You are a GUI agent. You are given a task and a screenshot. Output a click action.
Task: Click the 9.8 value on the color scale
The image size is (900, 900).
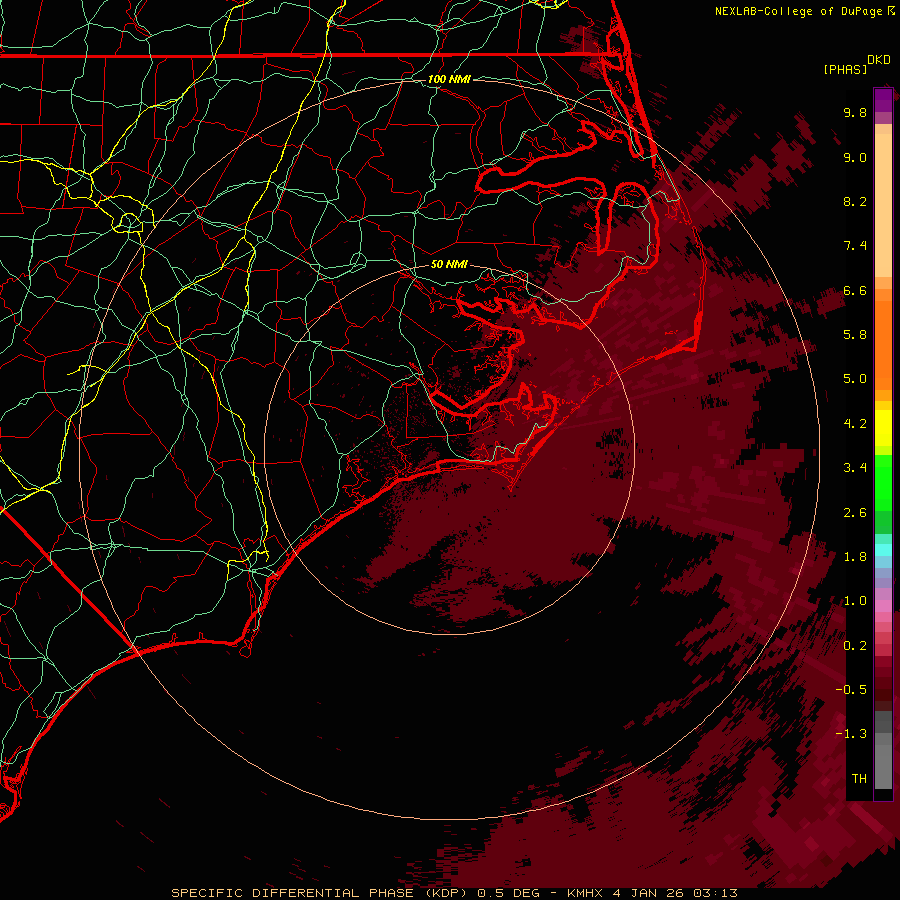855,112
